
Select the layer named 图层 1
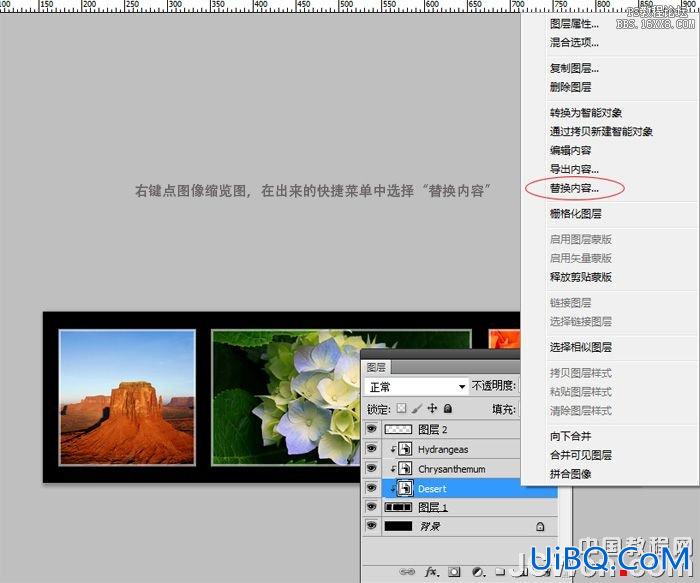[x=433, y=507]
